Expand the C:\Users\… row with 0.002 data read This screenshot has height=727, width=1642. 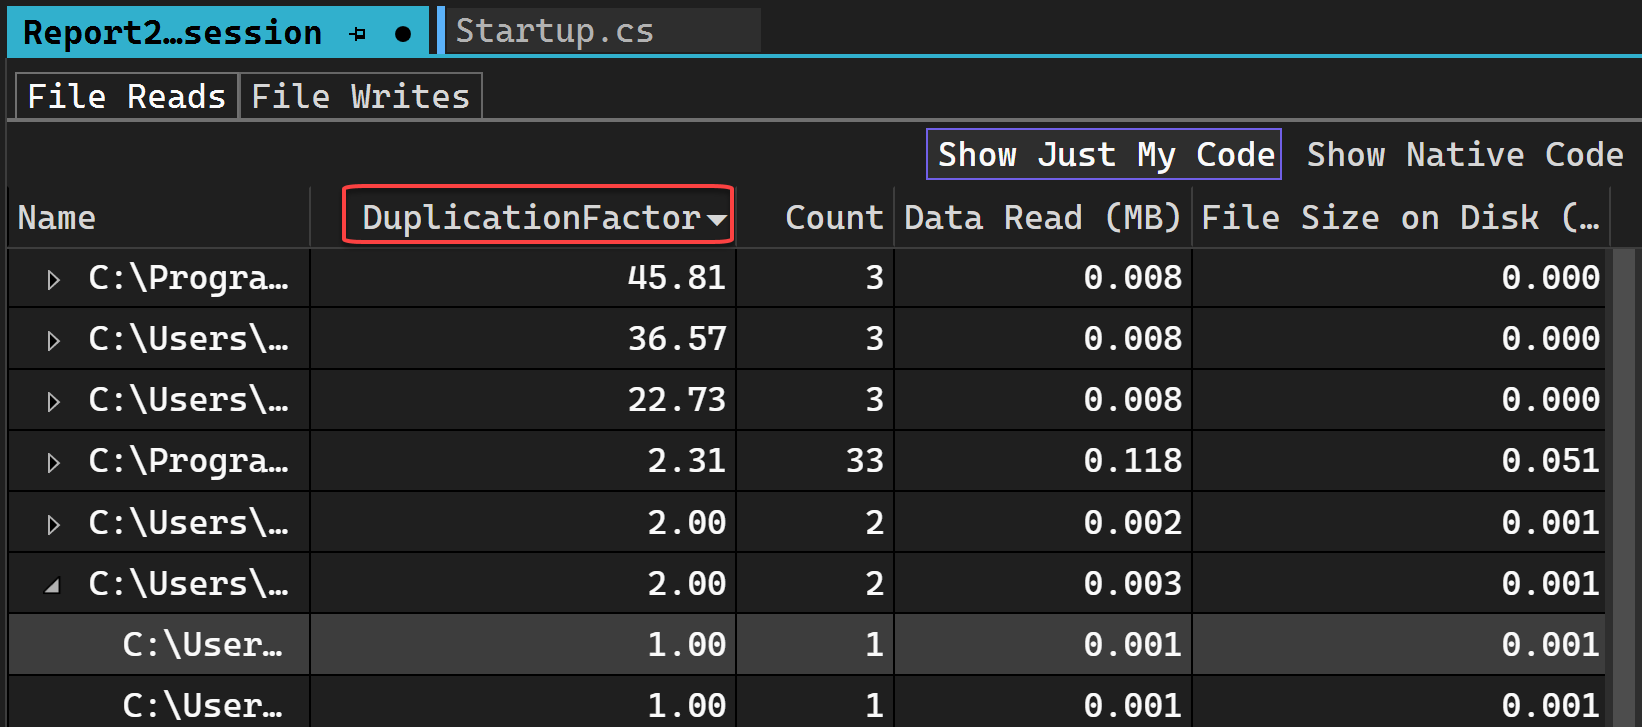(x=54, y=525)
